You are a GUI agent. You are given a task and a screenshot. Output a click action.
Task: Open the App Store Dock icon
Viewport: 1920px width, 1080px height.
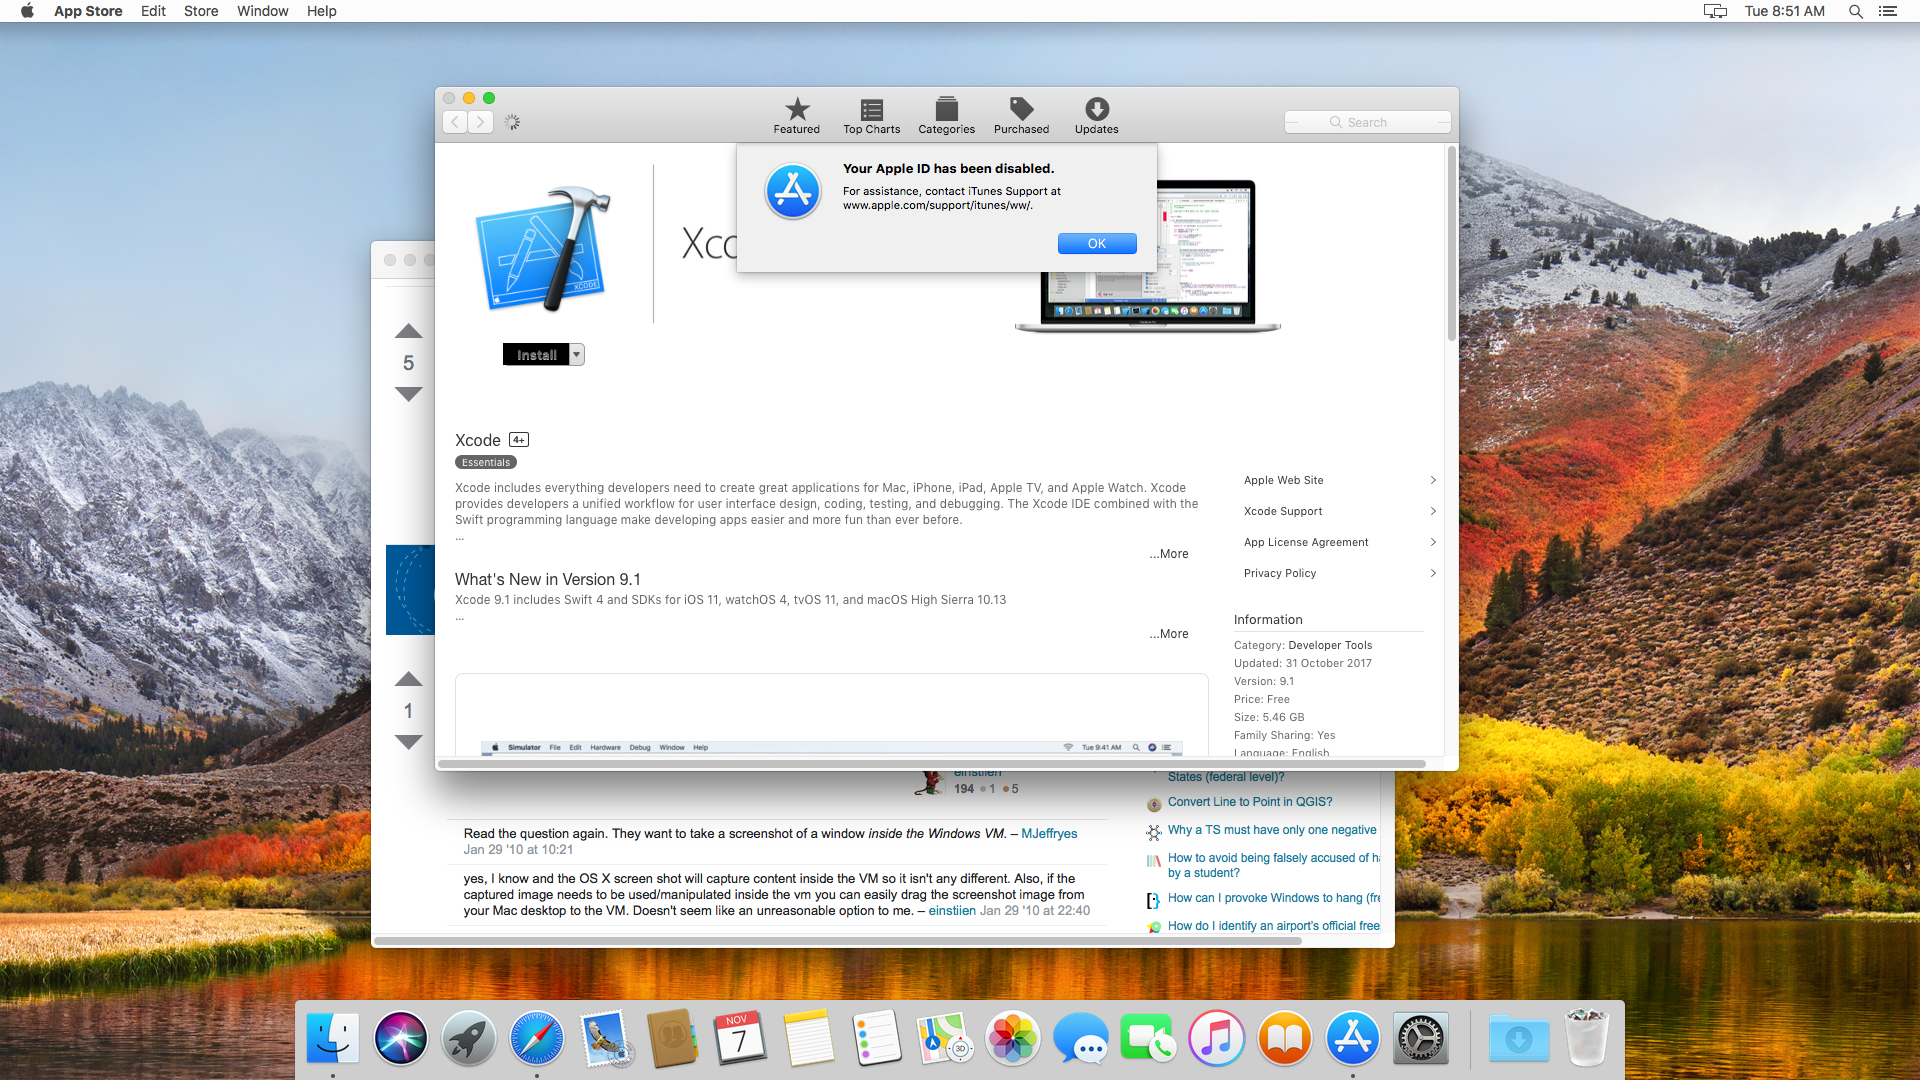tap(1353, 1038)
